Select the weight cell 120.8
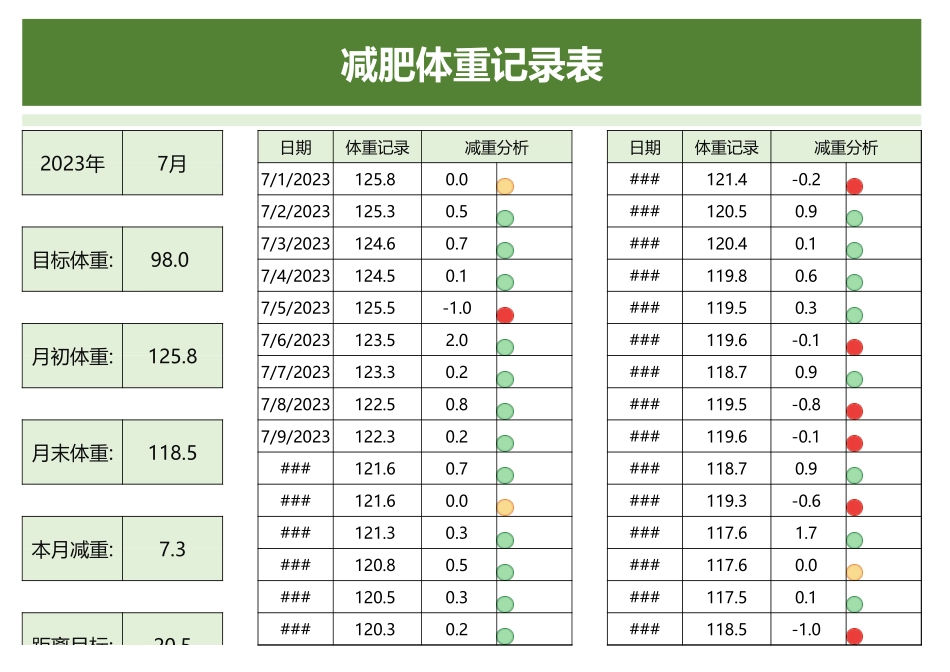 pos(377,565)
